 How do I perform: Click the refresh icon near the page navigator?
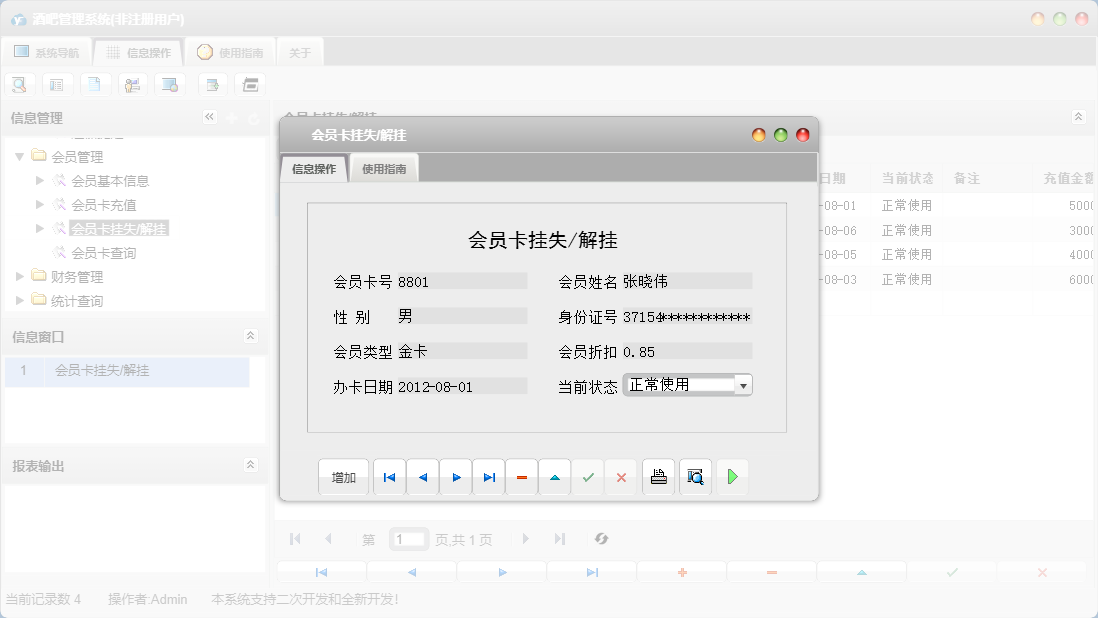click(601, 539)
